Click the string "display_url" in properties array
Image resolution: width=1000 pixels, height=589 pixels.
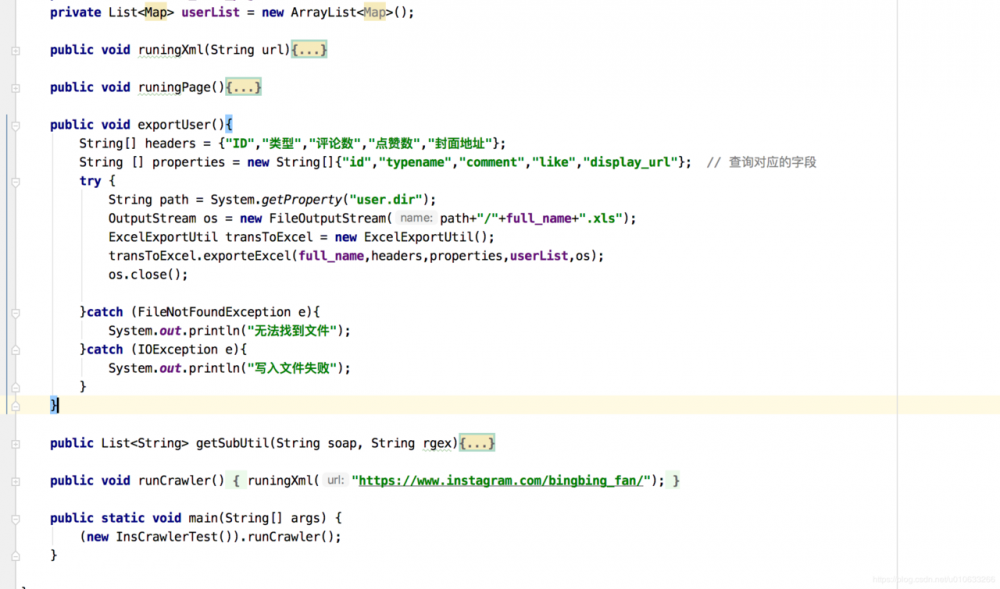pyautogui.click(x=630, y=162)
